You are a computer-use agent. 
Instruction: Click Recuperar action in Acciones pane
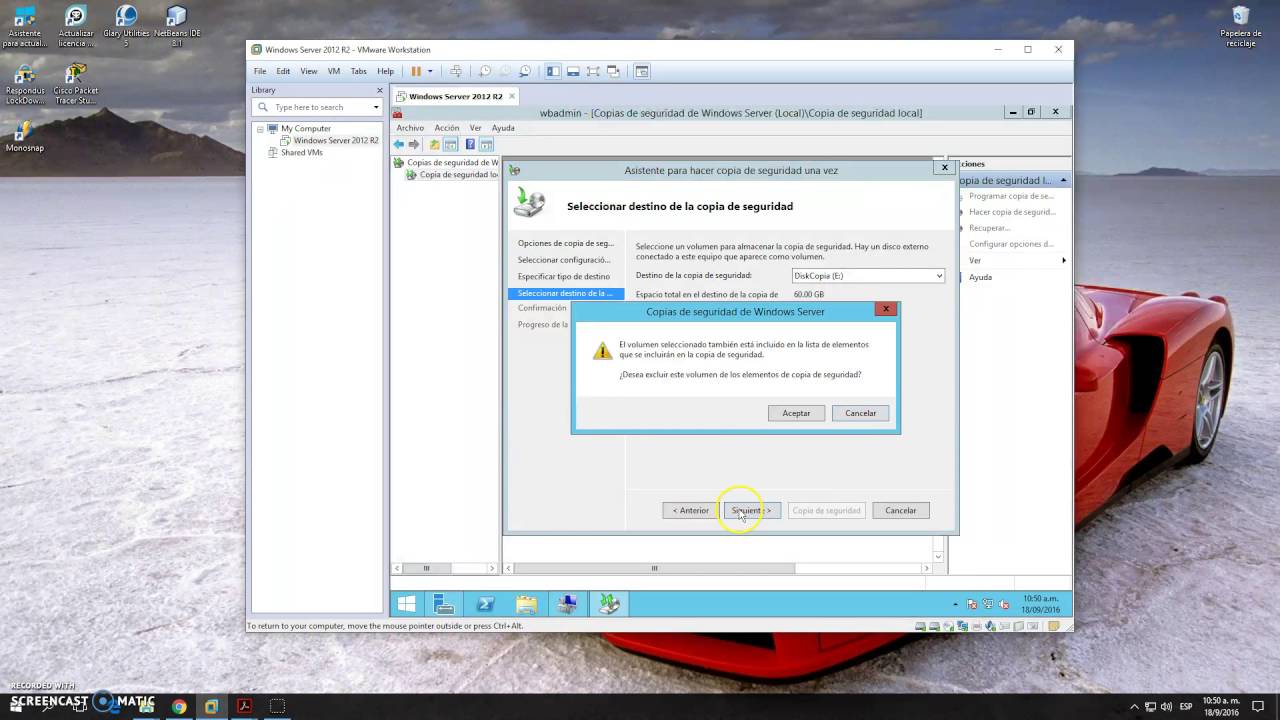click(989, 228)
